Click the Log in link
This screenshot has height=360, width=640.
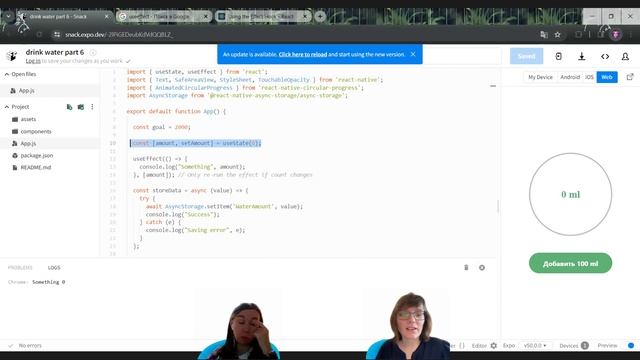pos(33,61)
